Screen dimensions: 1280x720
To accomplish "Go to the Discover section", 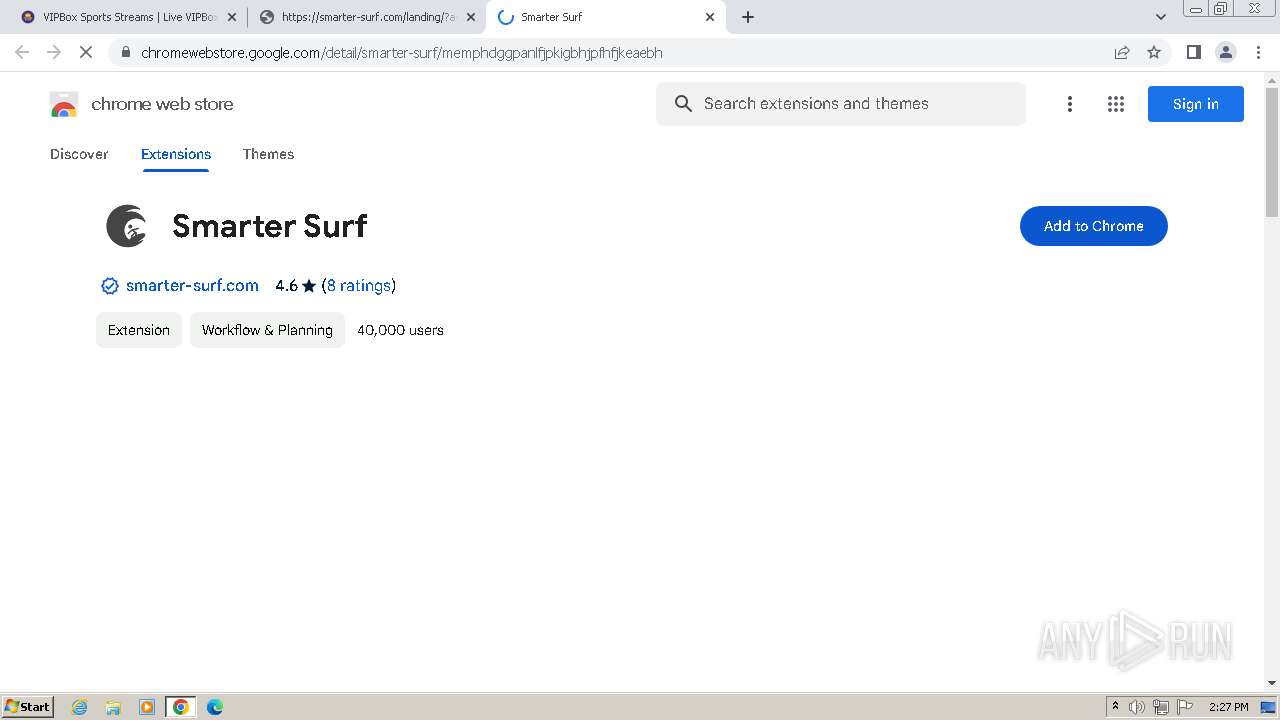I will point(79,154).
